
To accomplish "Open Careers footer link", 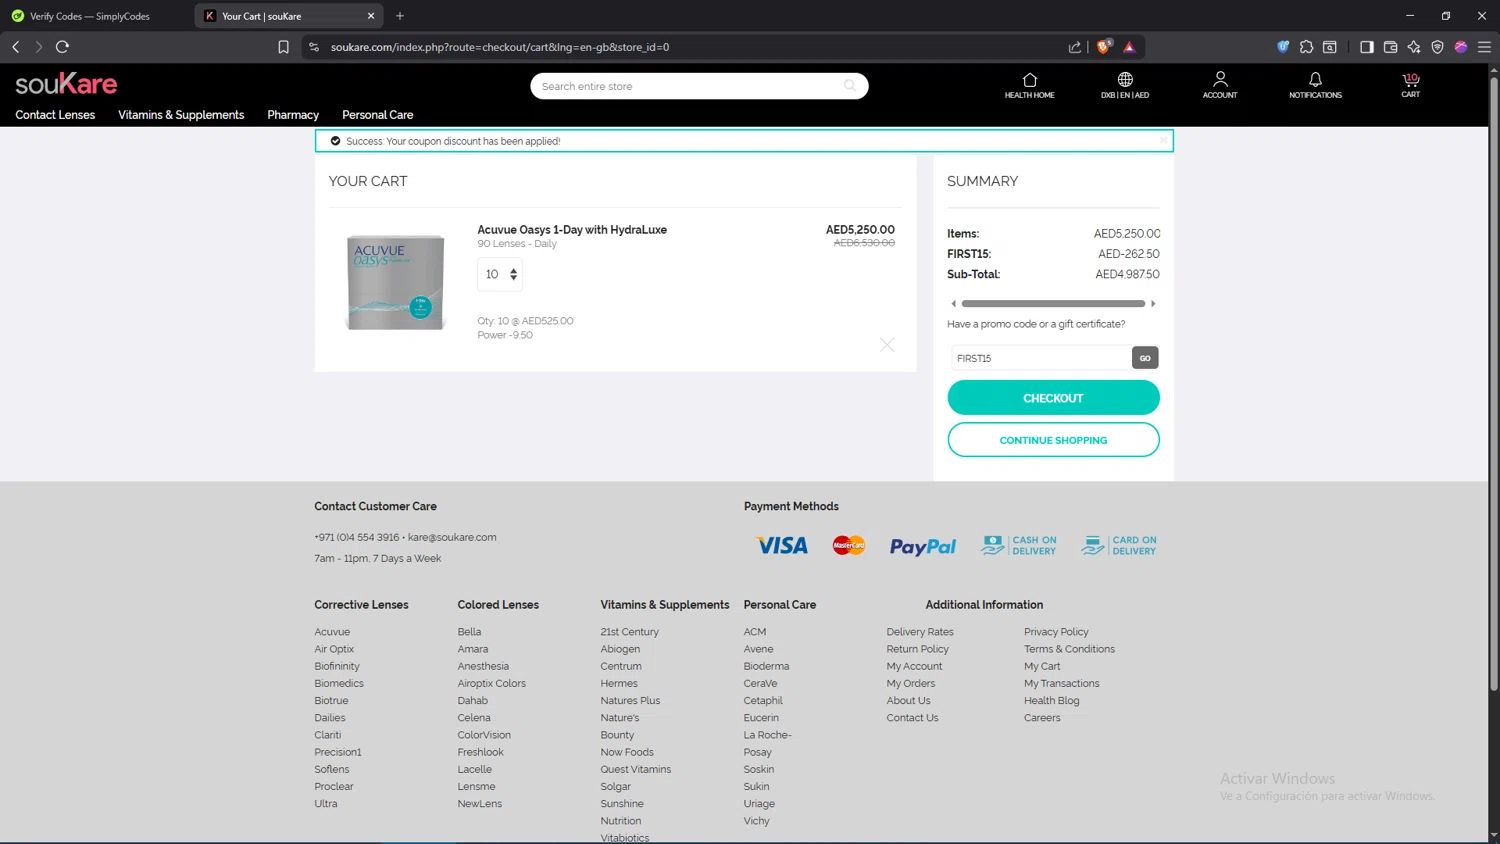I will [x=1042, y=717].
